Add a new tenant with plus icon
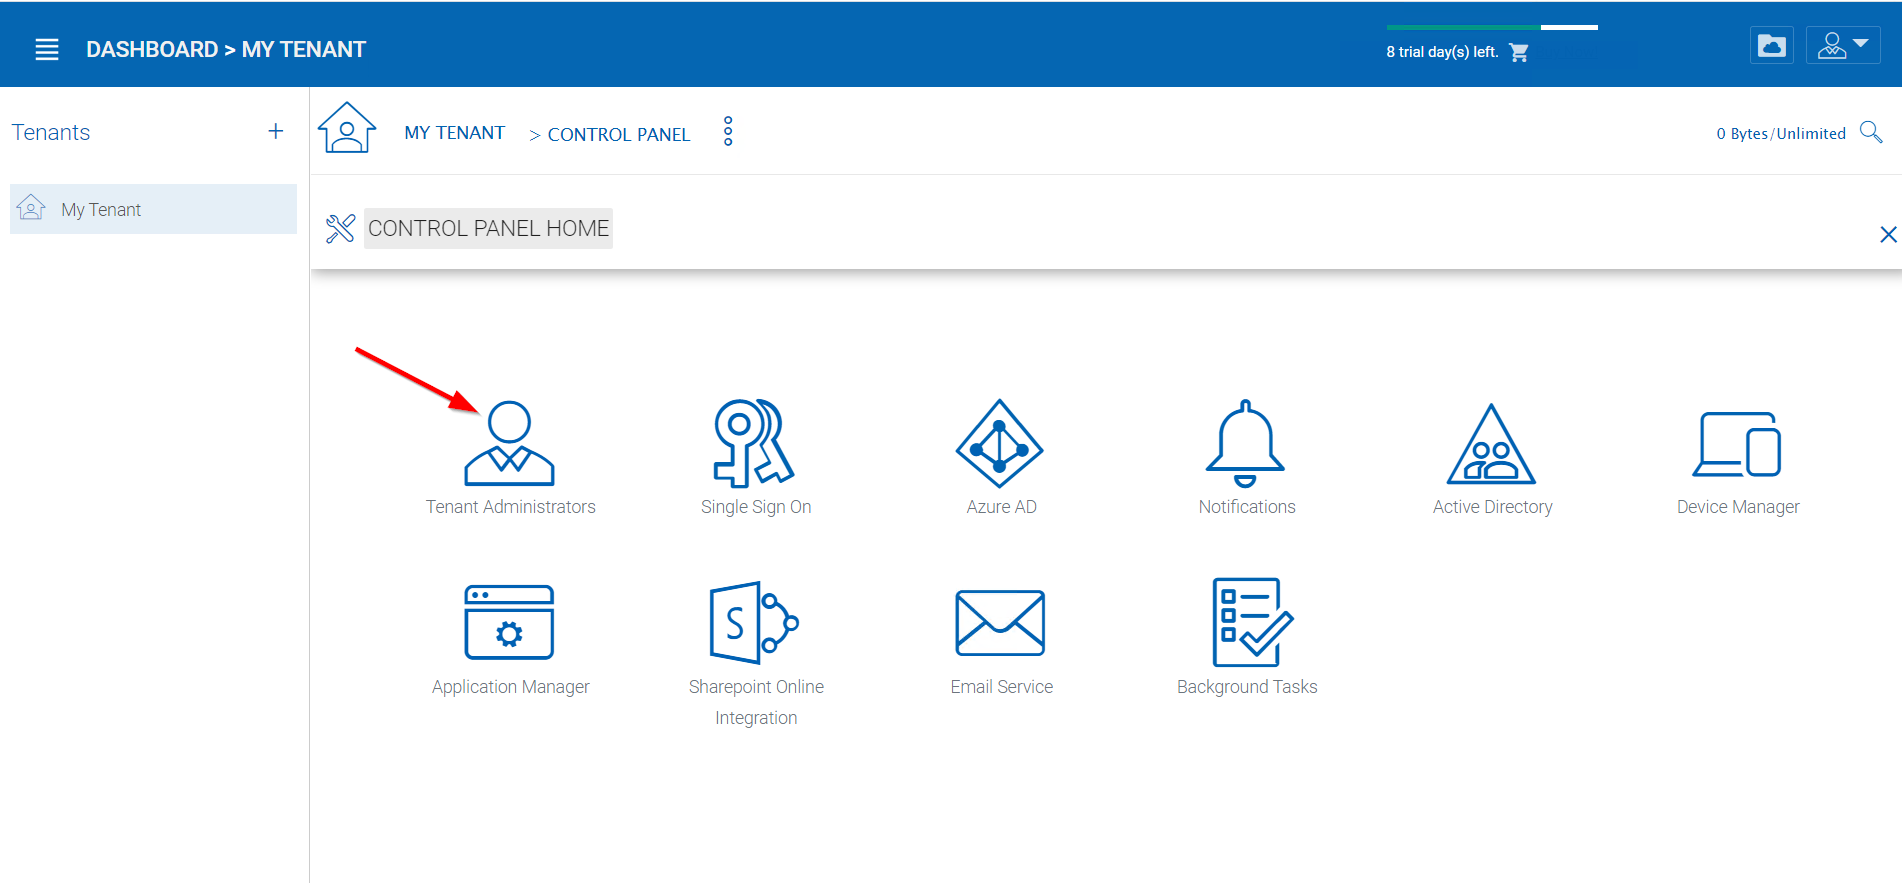Screen dimensions: 1903x883 click(276, 131)
